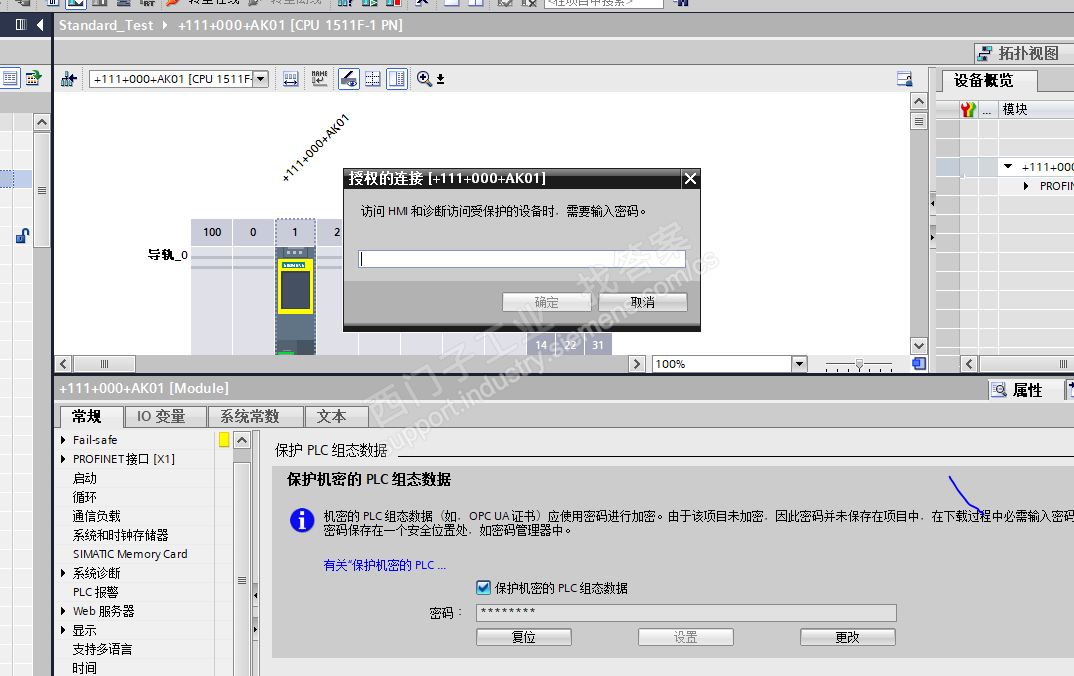Open the 拓扑视图 topology view tab

point(1024,53)
